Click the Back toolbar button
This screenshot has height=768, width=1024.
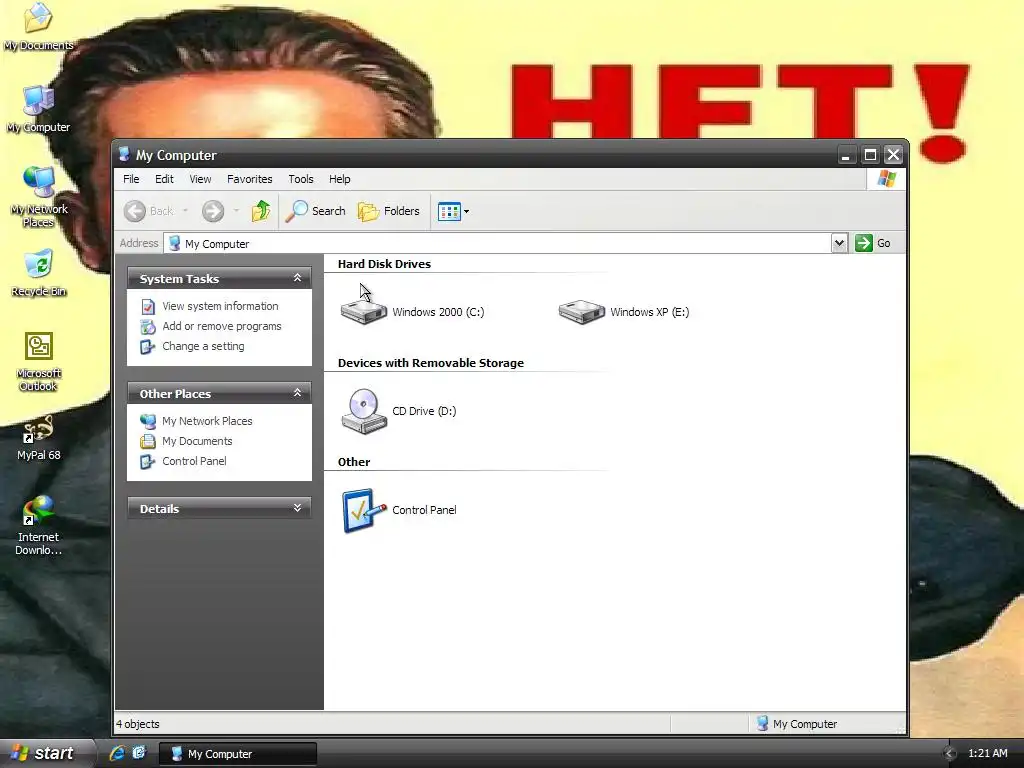click(x=149, y=211)
